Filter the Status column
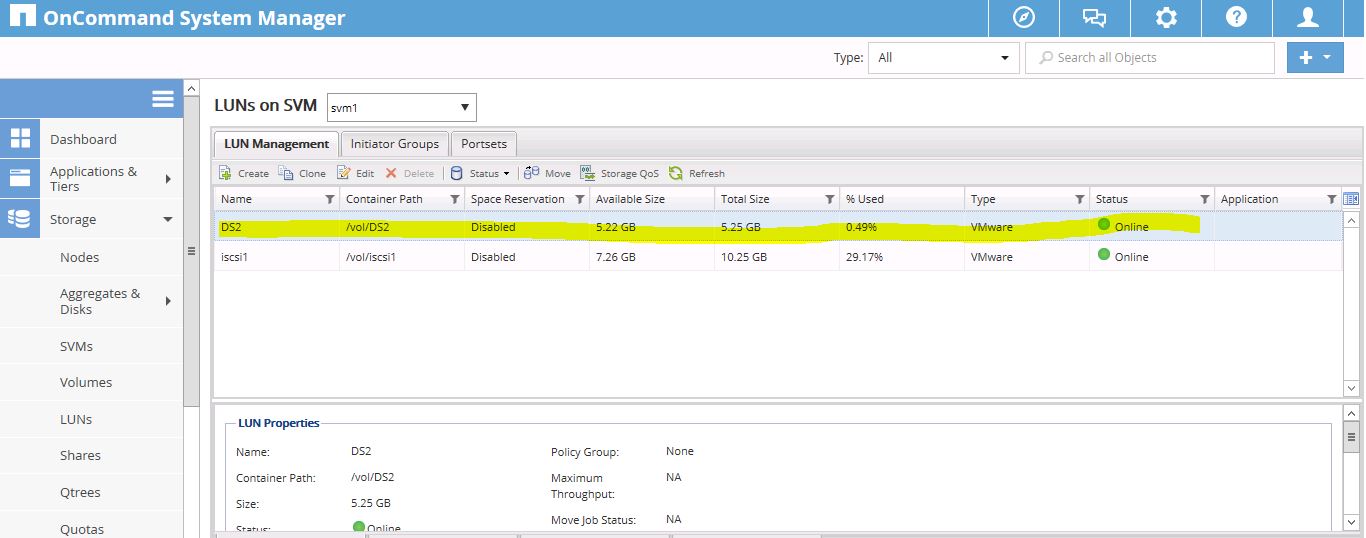The width and height of the screenshot is (1366, 538). (x=1204, y=199)
